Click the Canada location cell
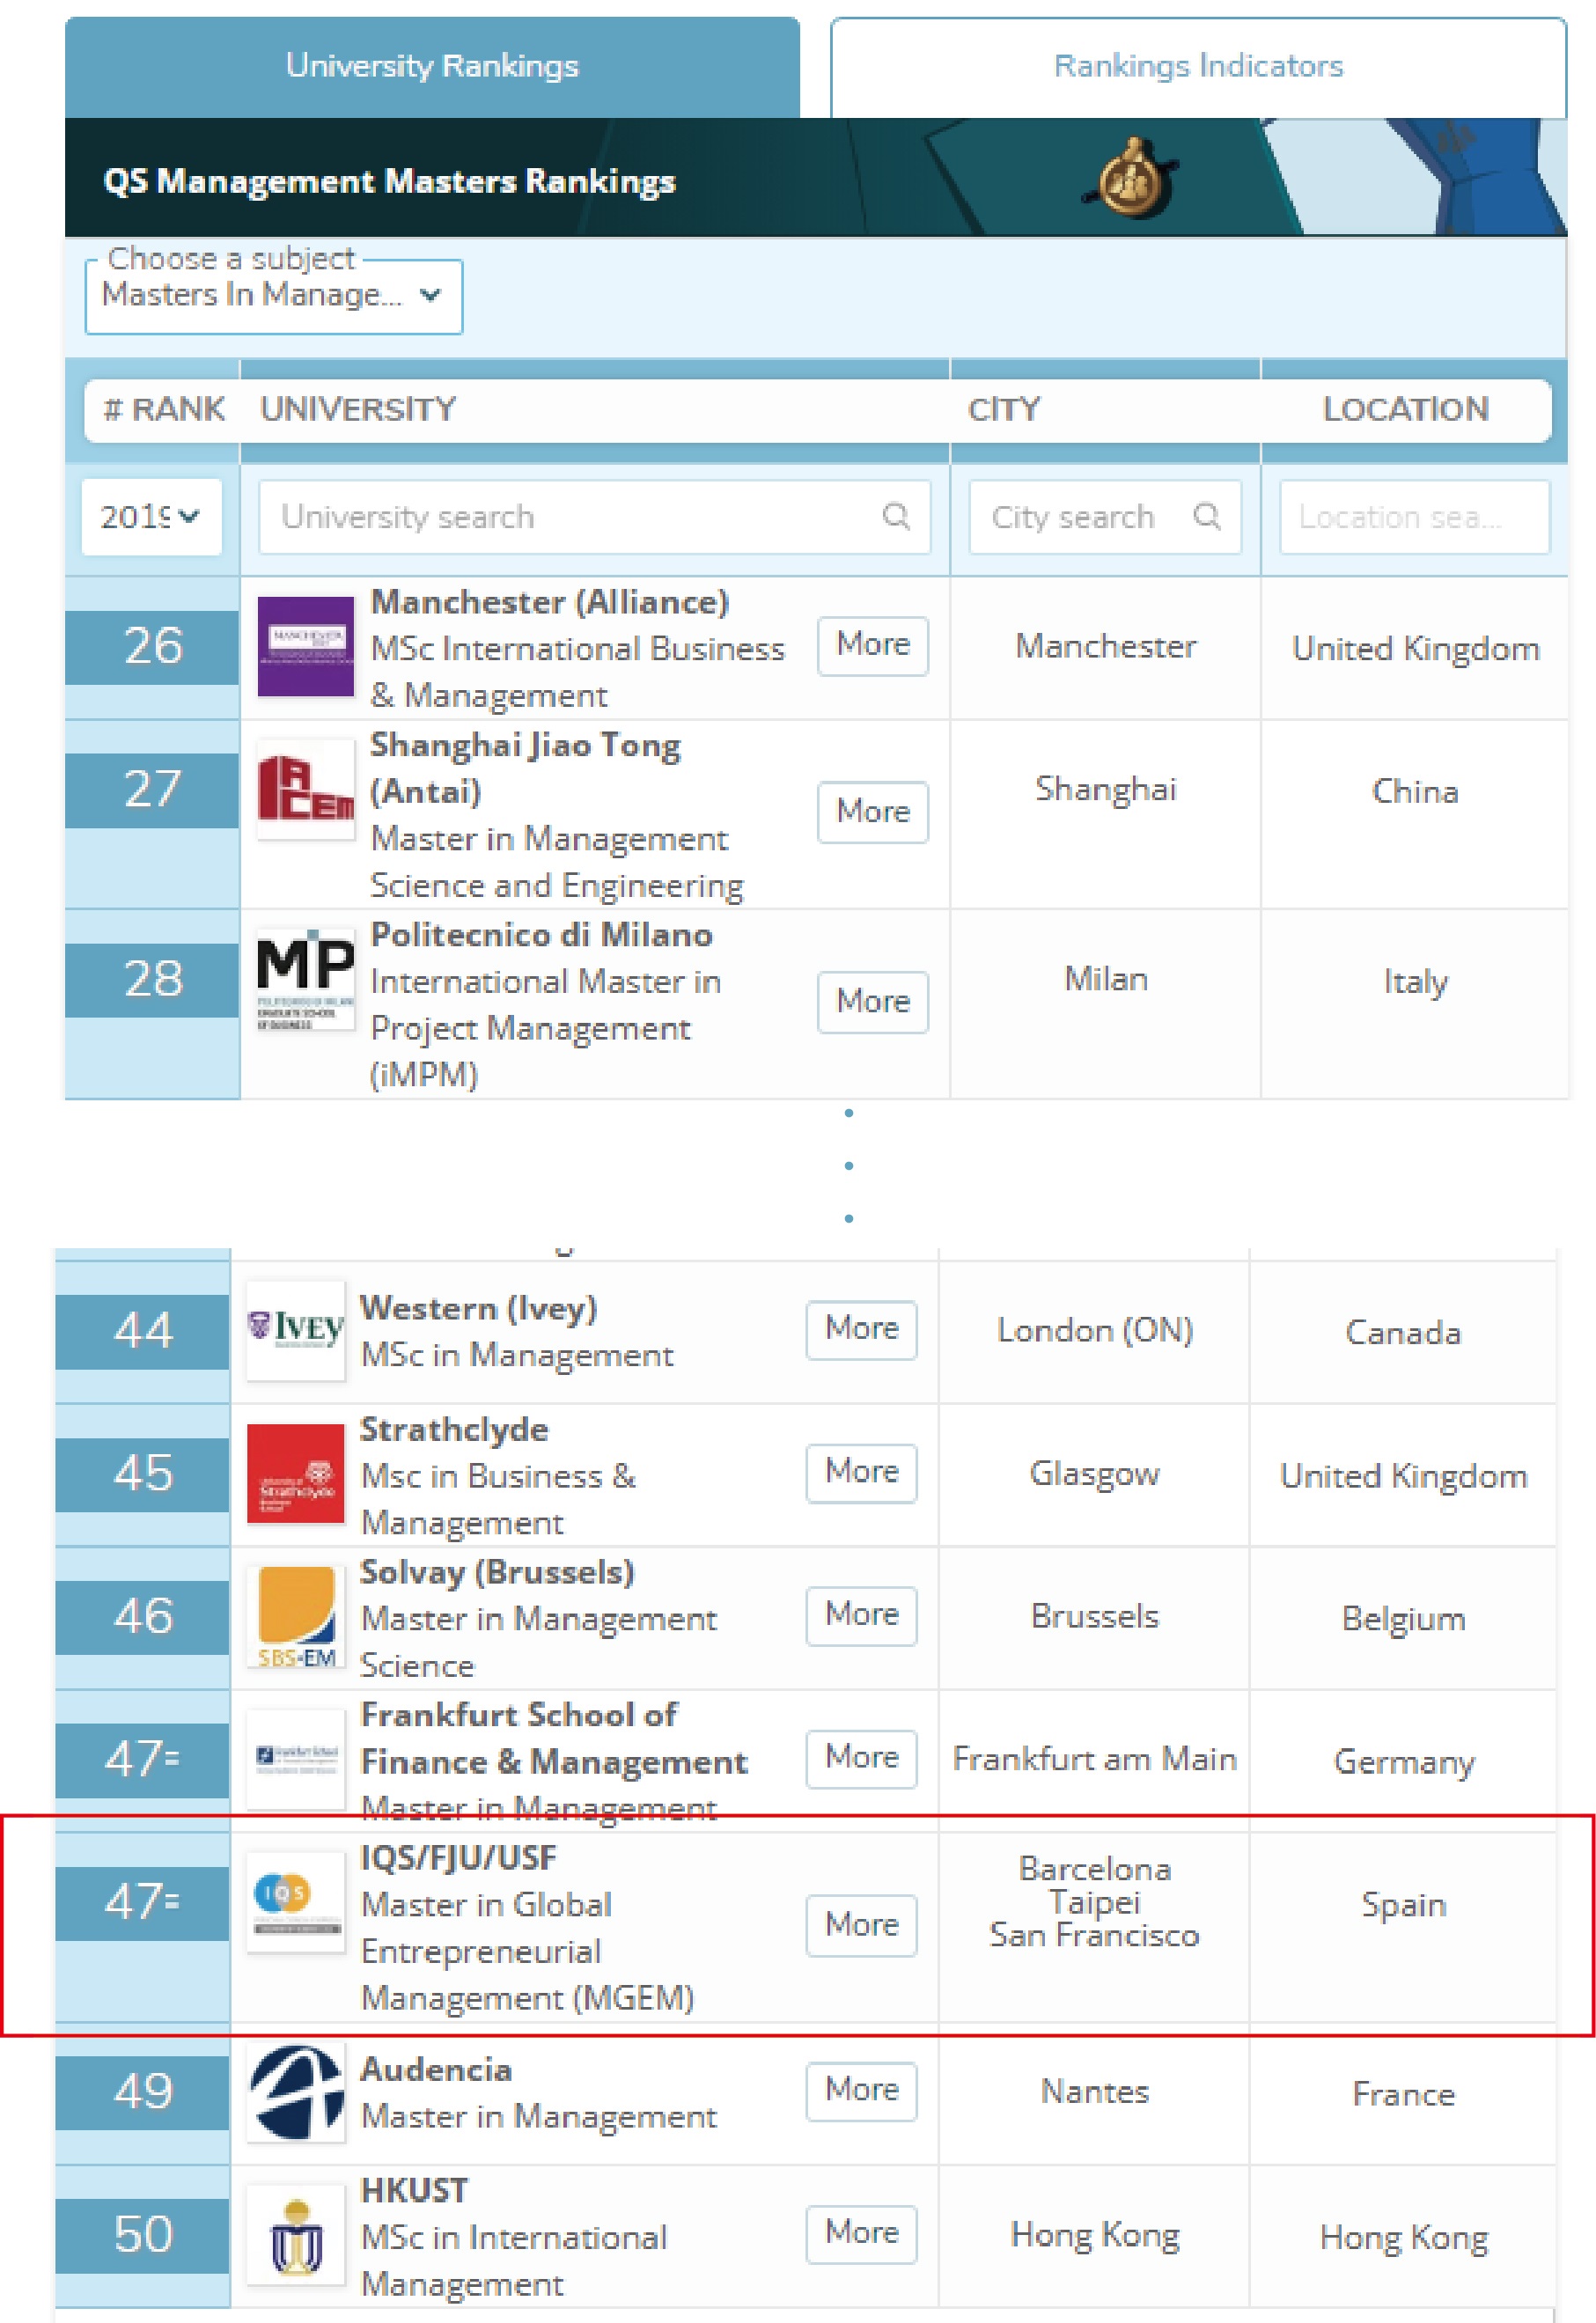Image resolution: width=1596 pixels, height=2323 pixels. click(1404, 1333)
